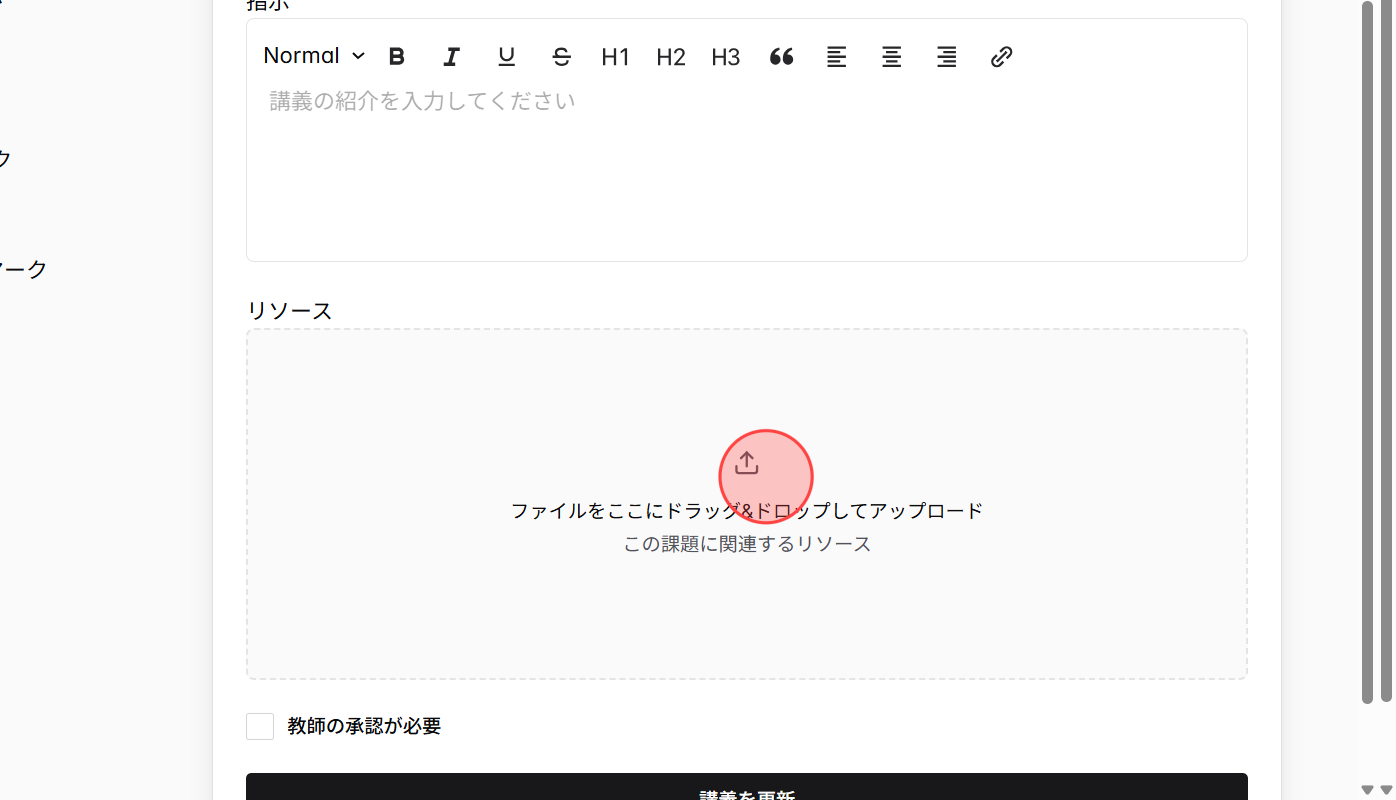This screenshot has width=1396, height=800.
Task: Apply Heading 1 style
Action: coord(615,56)
